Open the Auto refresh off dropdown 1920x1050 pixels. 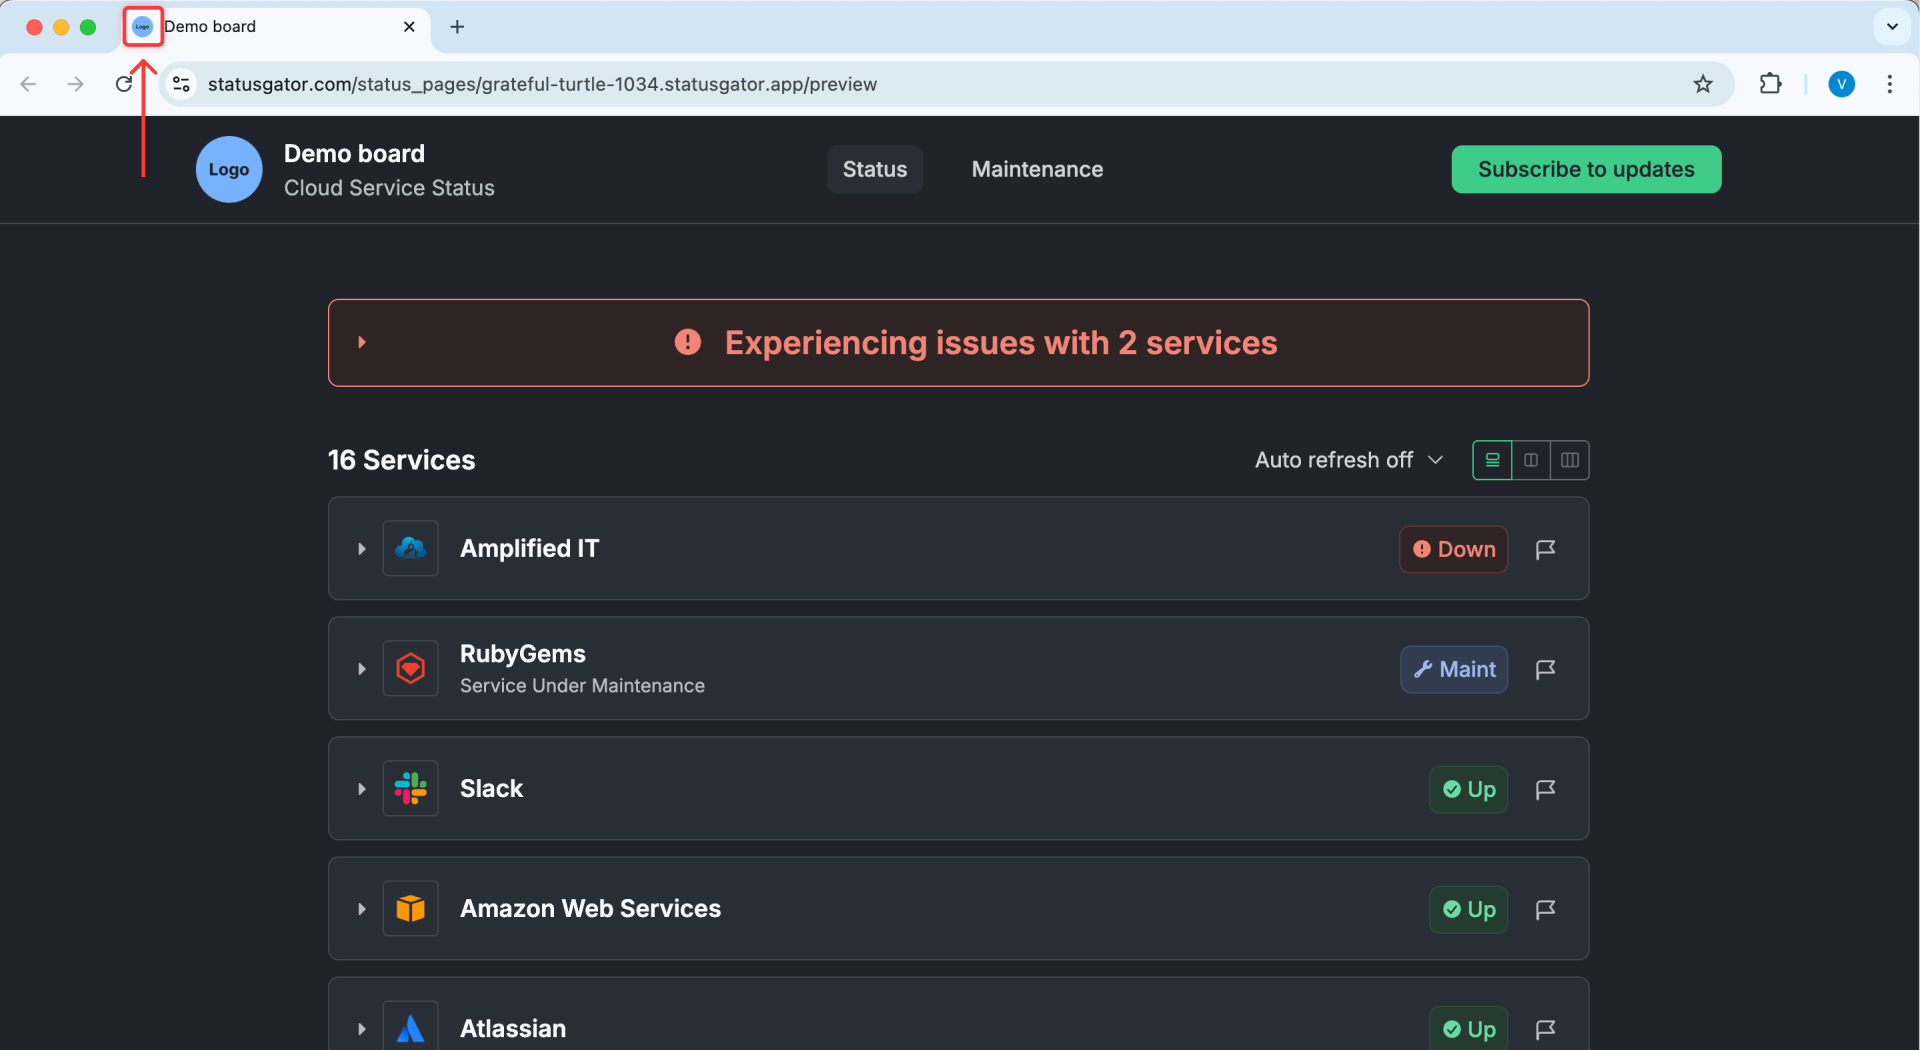click(x=1349, y=460)
